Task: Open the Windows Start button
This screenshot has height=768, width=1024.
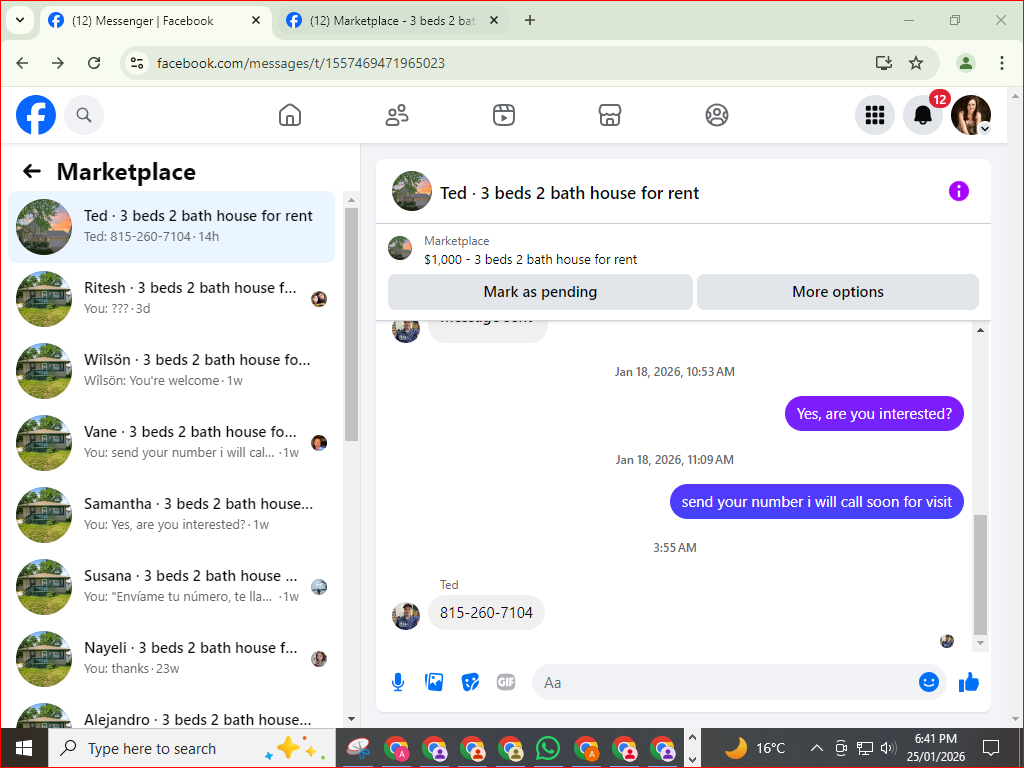Action: click(x=24, y=748)
